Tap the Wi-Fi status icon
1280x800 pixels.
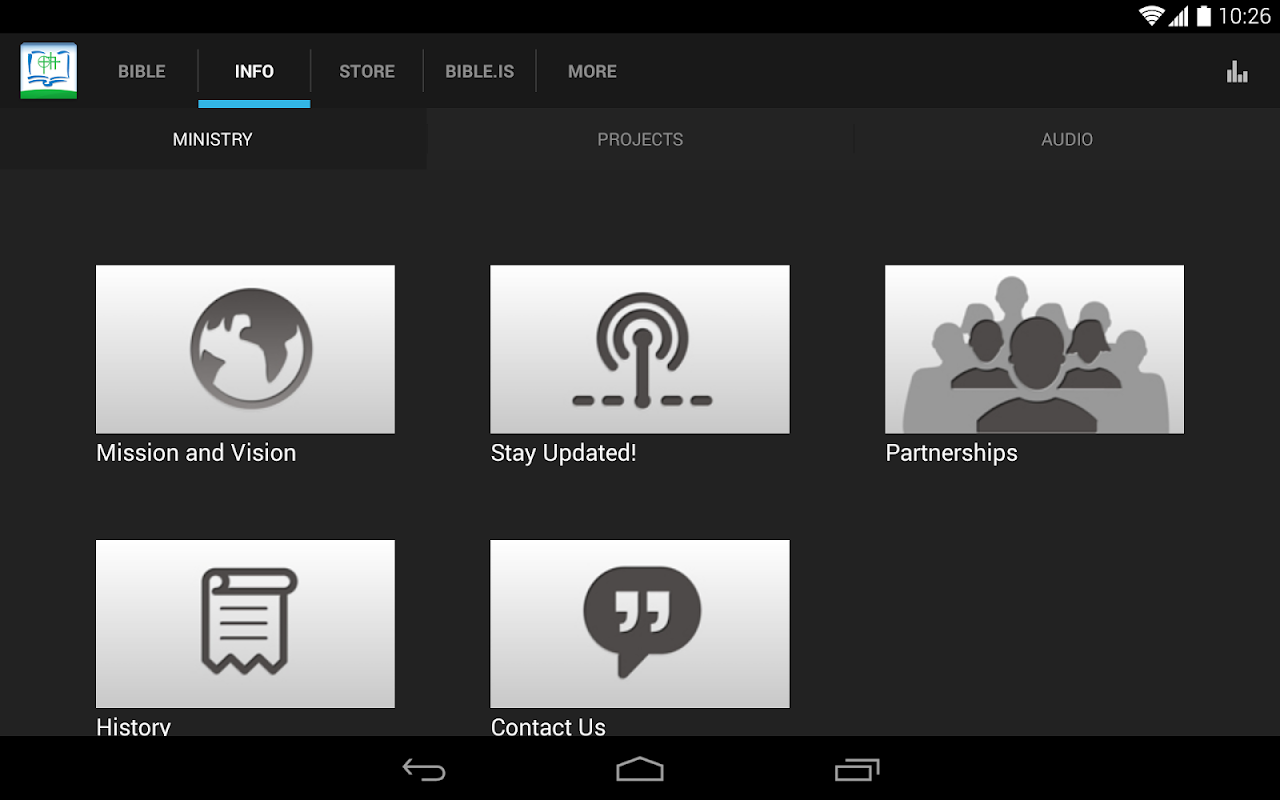[x=1152, y=16]
